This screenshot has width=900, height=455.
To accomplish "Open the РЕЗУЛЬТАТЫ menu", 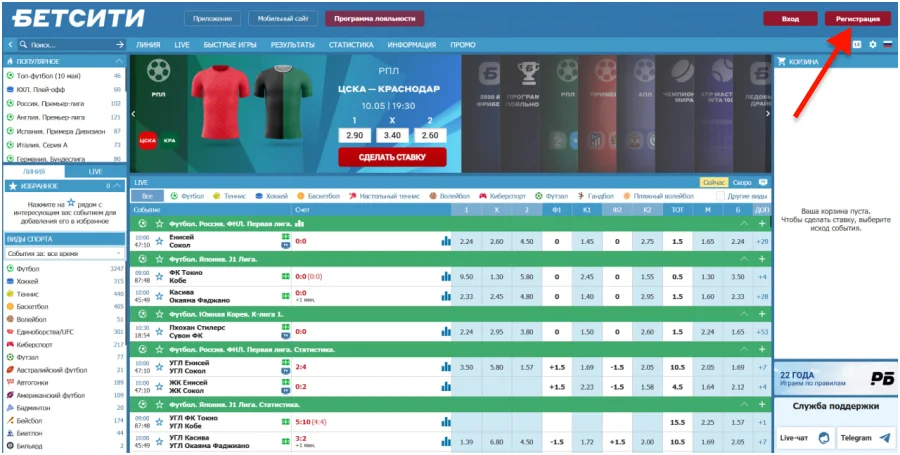I will pyautogui.click(x=293, y=45).
